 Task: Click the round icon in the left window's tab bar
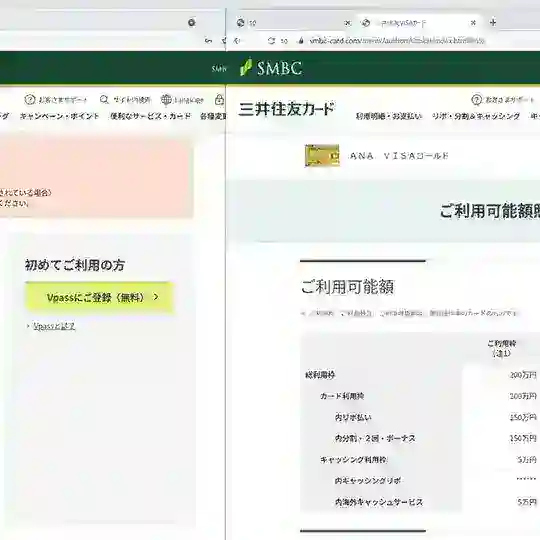click(192, 23)
